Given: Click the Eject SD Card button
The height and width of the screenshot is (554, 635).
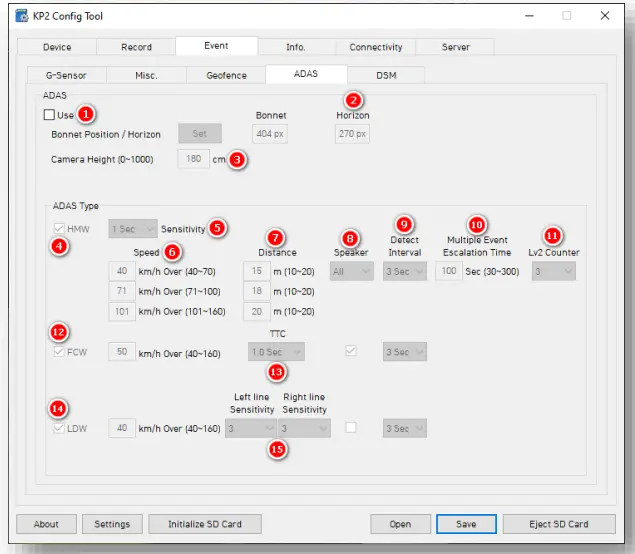Looking at the screenshot, I should pyautogui.click(x=559, y=524).
